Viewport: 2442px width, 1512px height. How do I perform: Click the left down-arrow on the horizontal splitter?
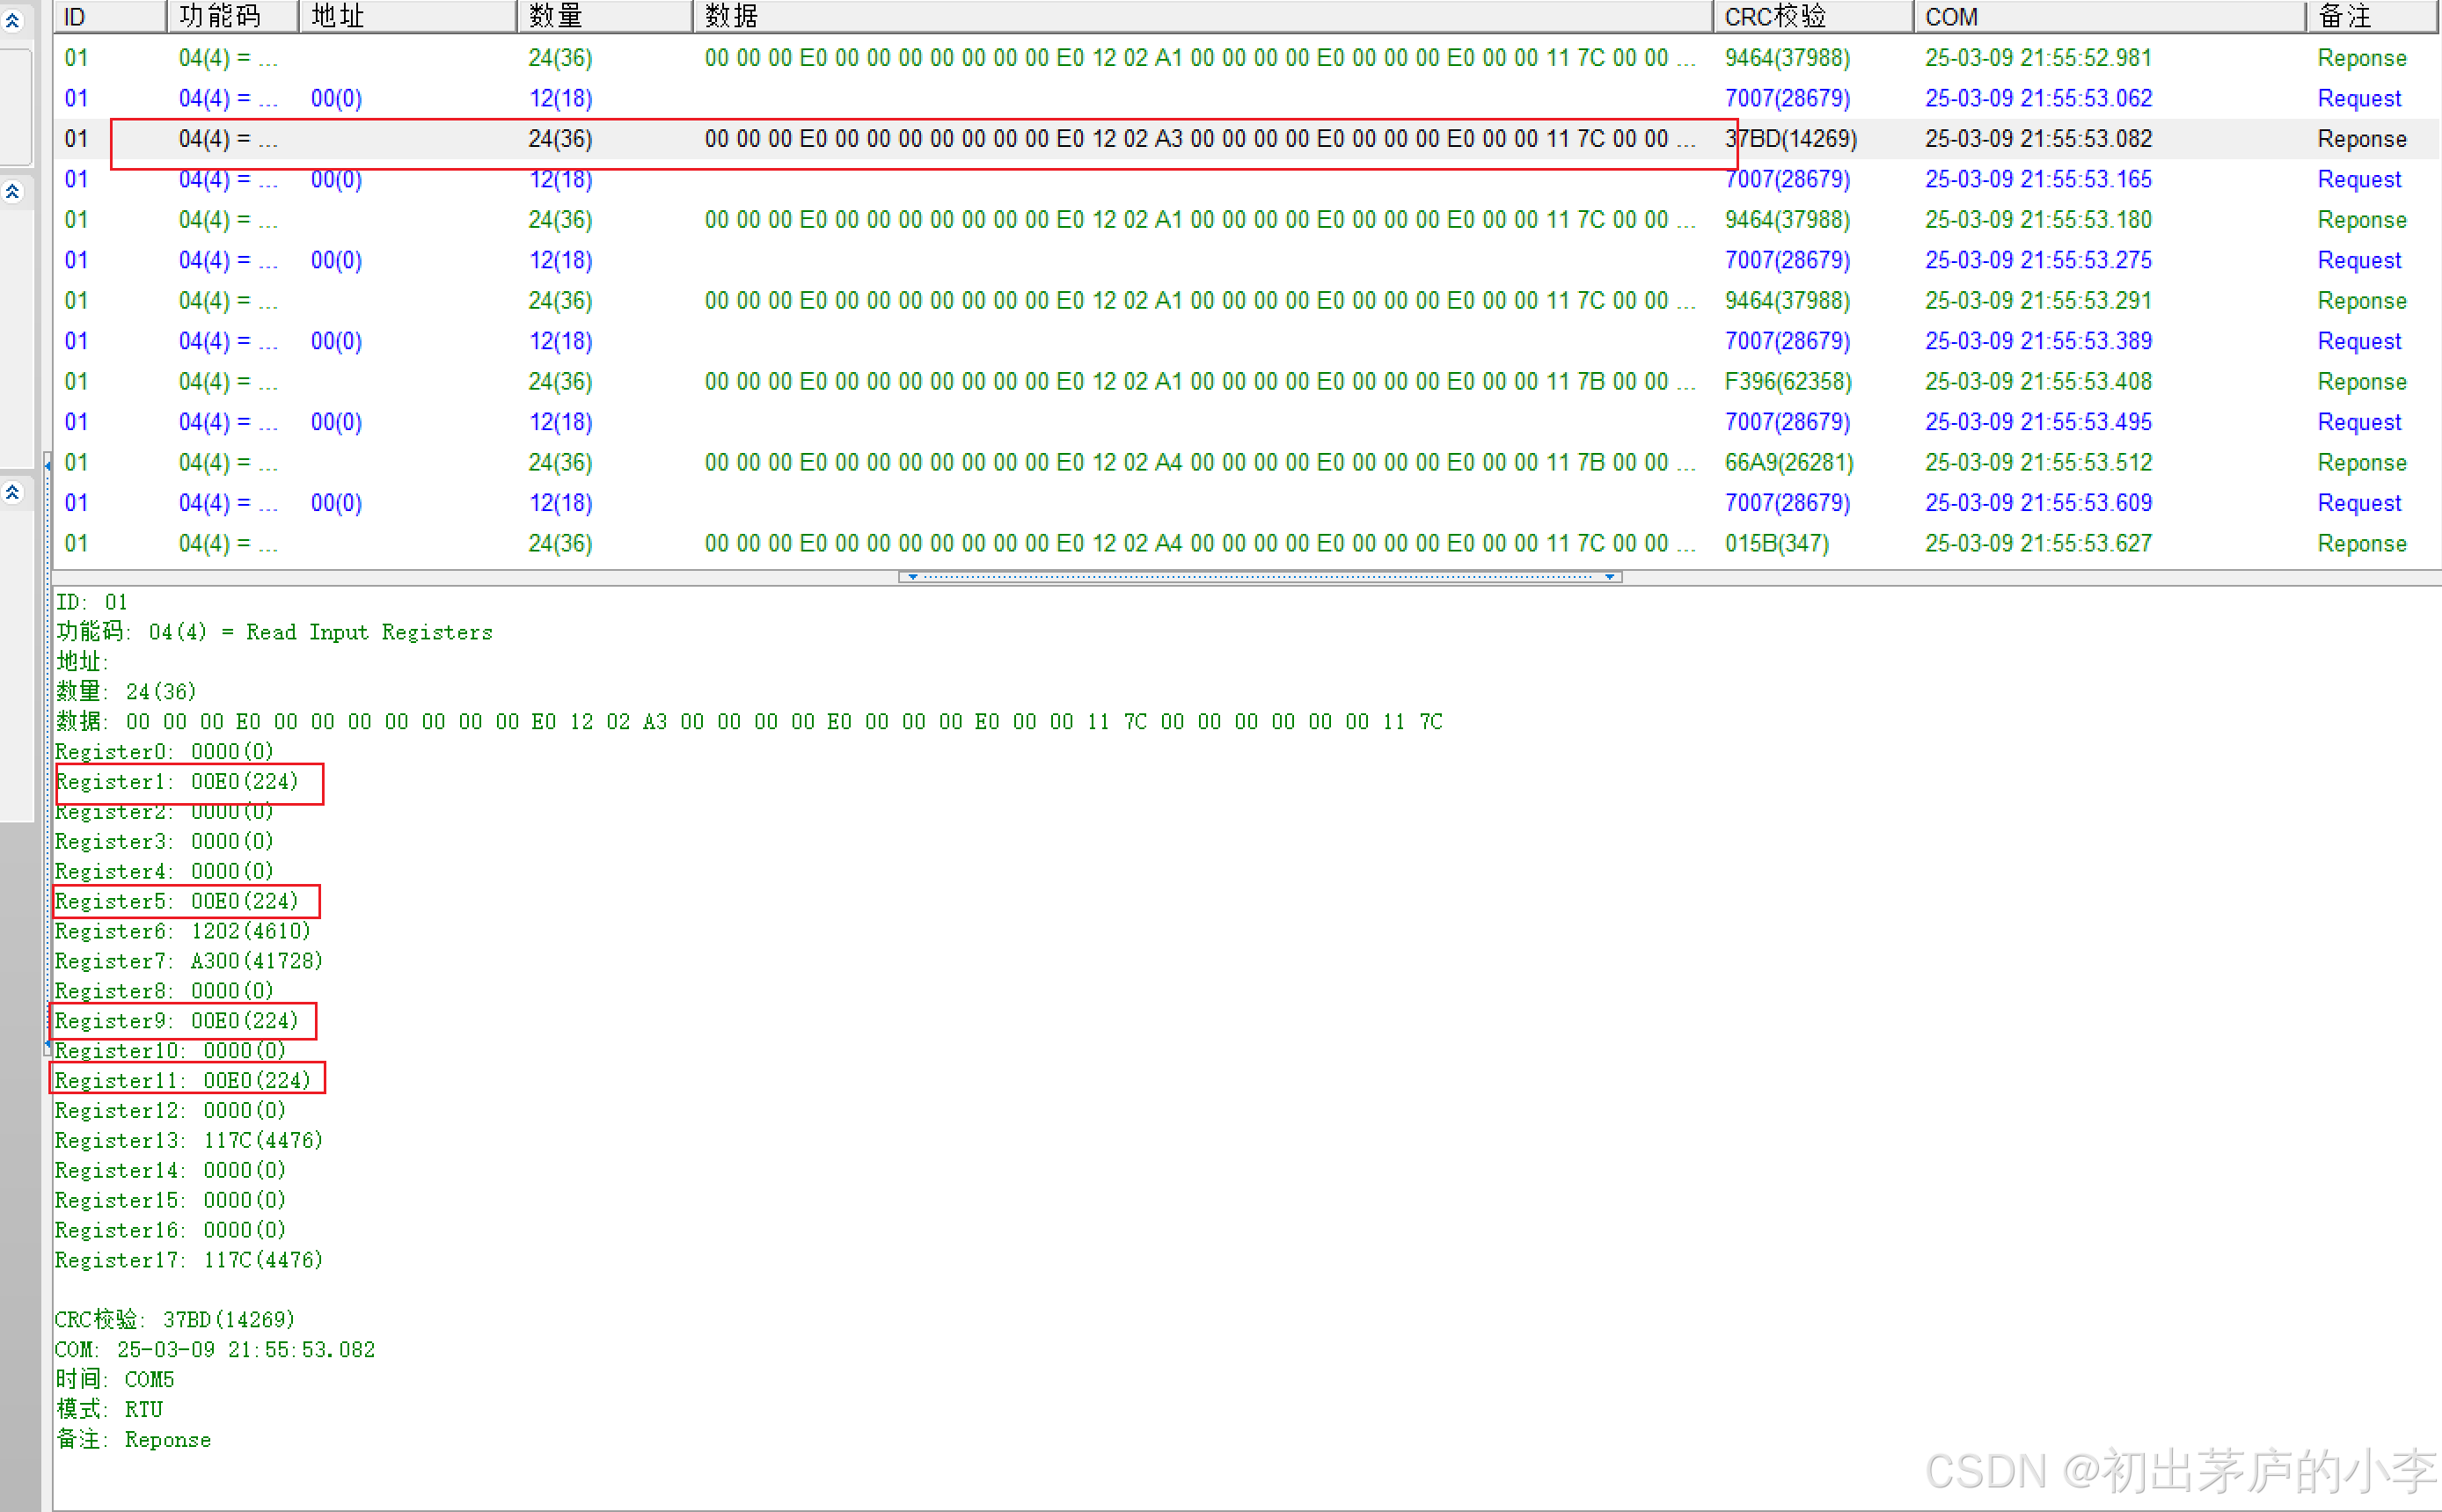pos(912,577)
